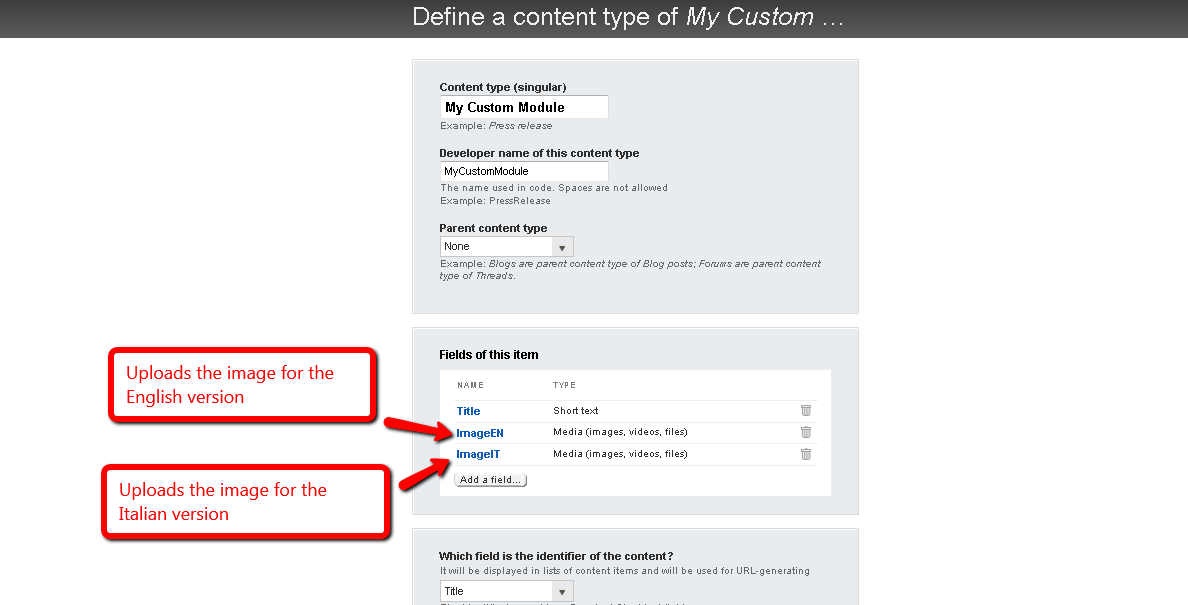Select the Media type text in ImageEN row
Image resolution: width=1188 pixels, height=605 pixels.
(621, 432)
